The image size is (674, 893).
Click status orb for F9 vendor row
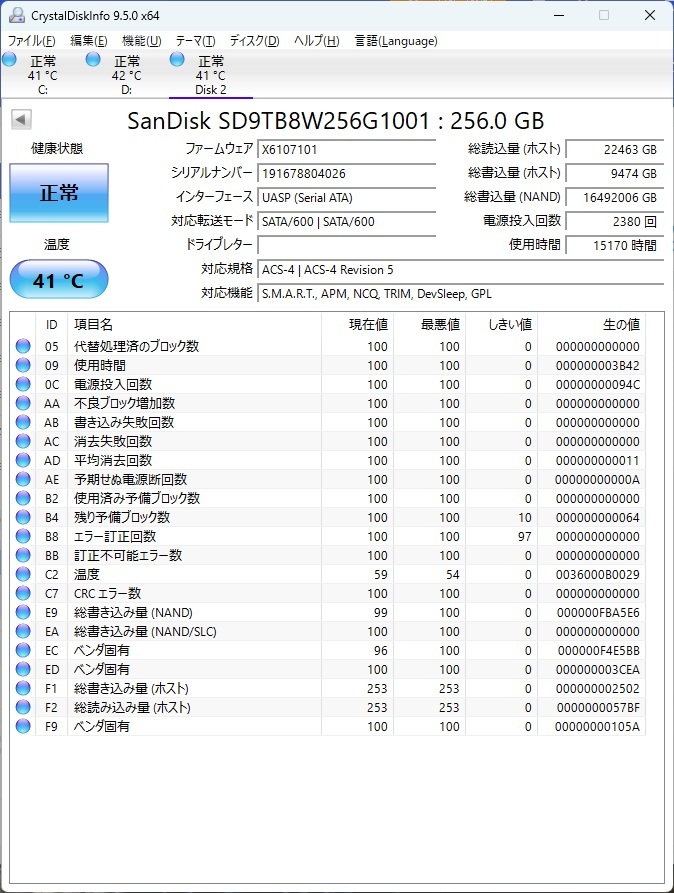23,726
